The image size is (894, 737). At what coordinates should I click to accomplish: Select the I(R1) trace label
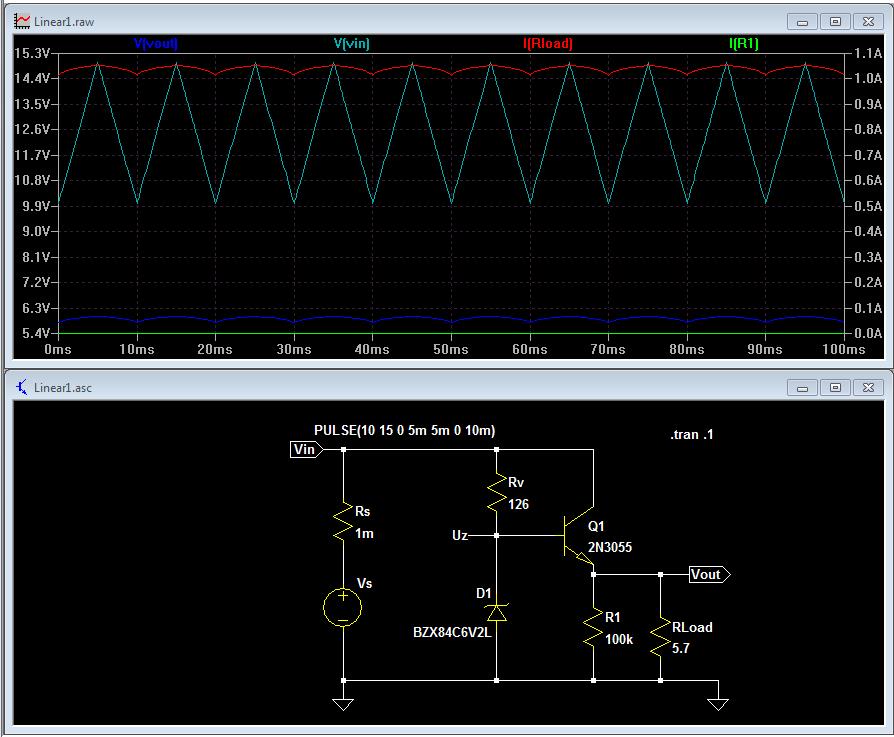click(745, 43)
